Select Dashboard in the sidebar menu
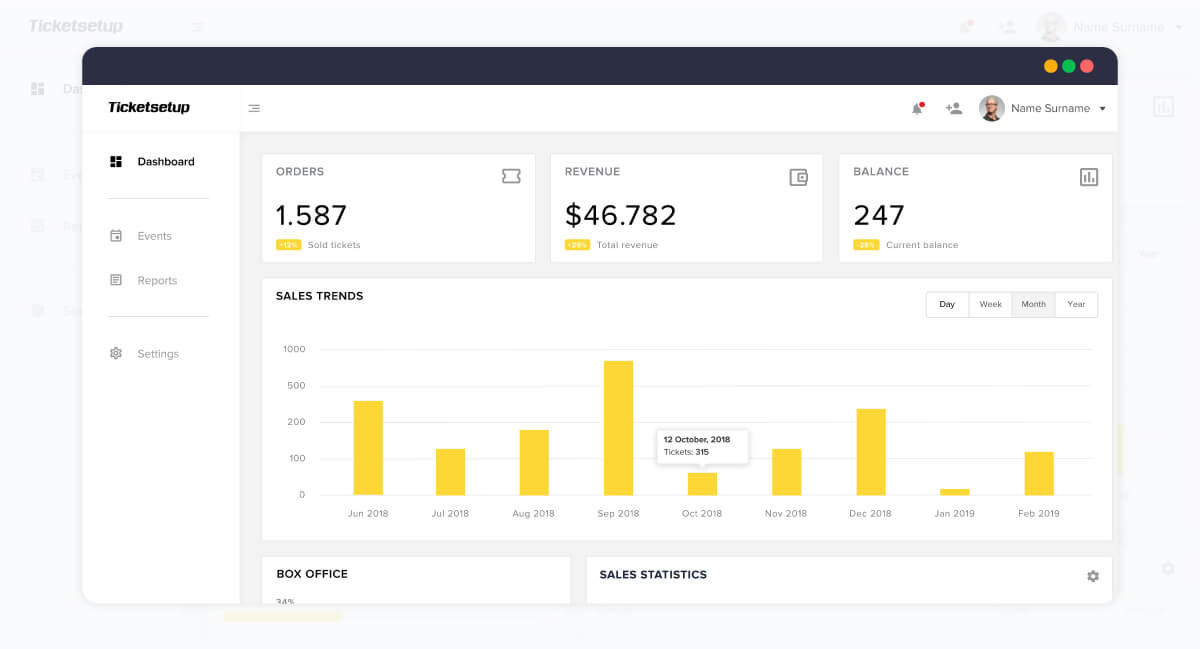The height and width of the screenshot is (649, 1200). tap(165, 161)
